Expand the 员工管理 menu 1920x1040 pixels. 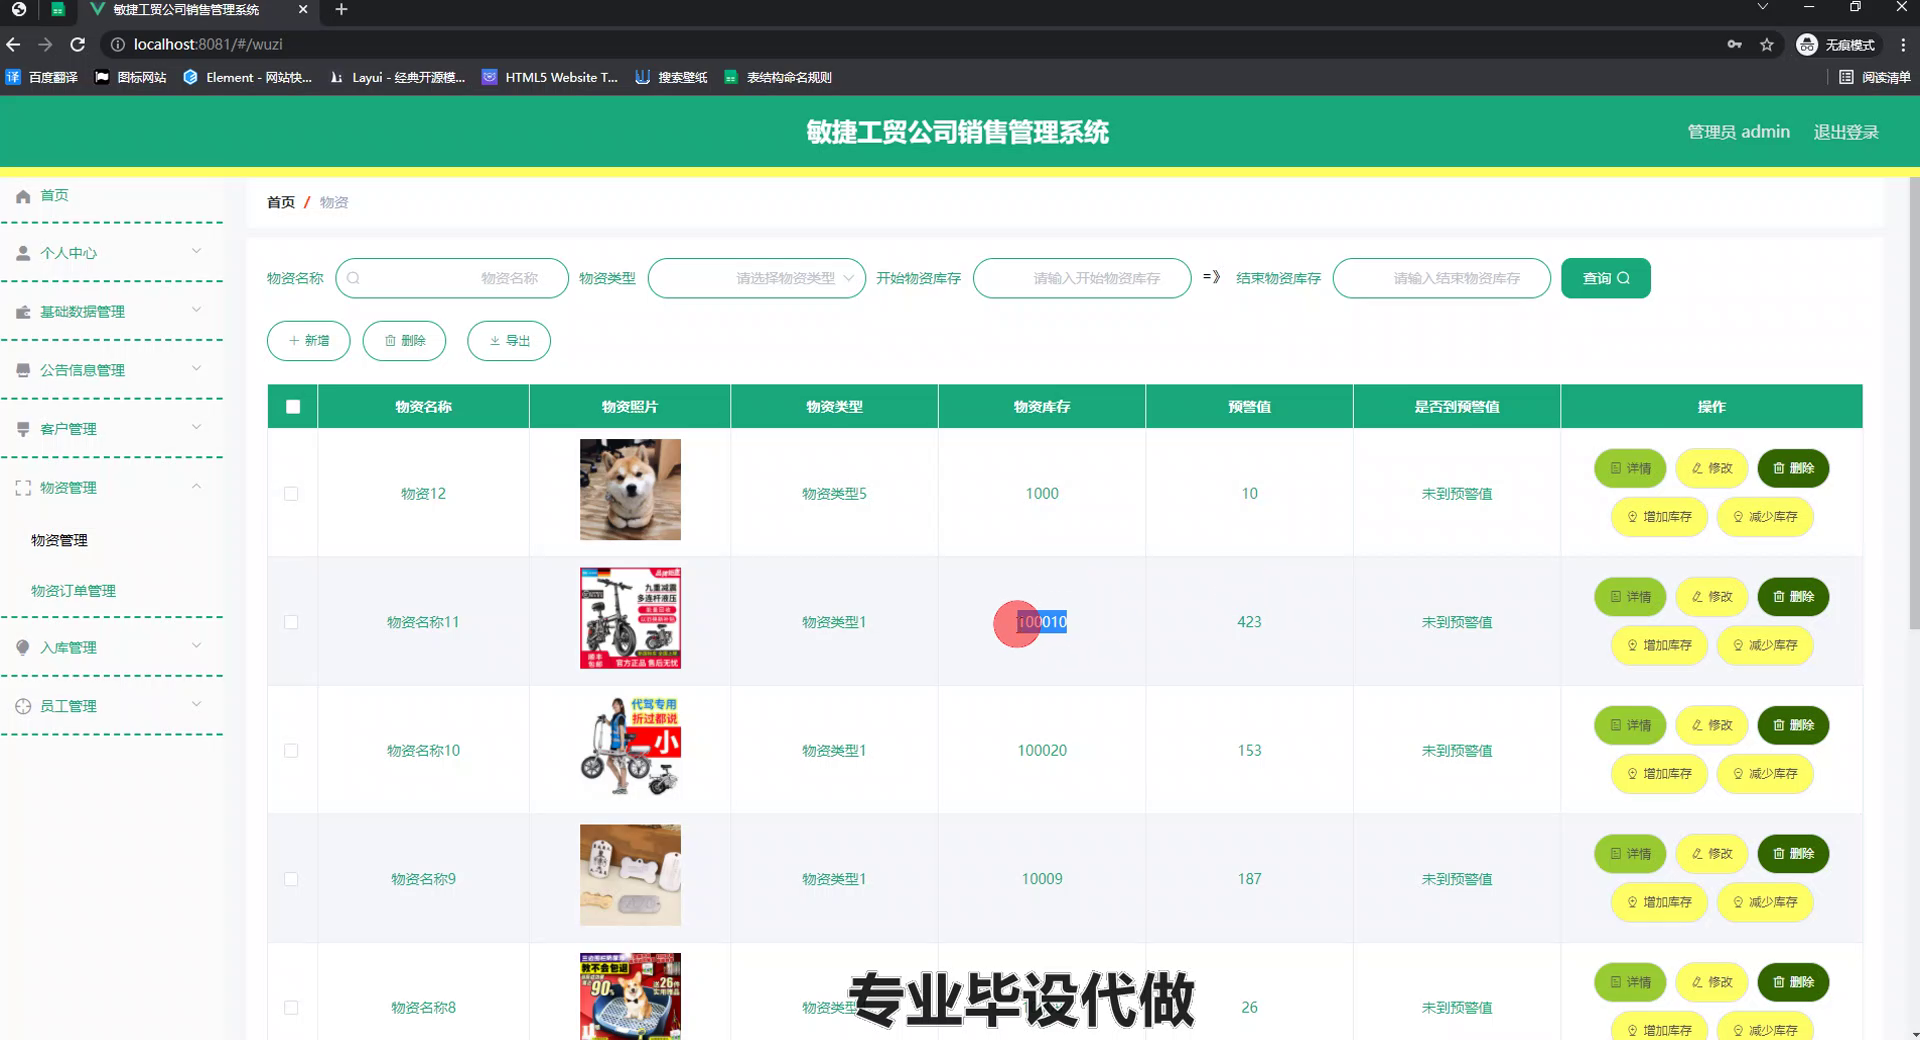[196, 704]
